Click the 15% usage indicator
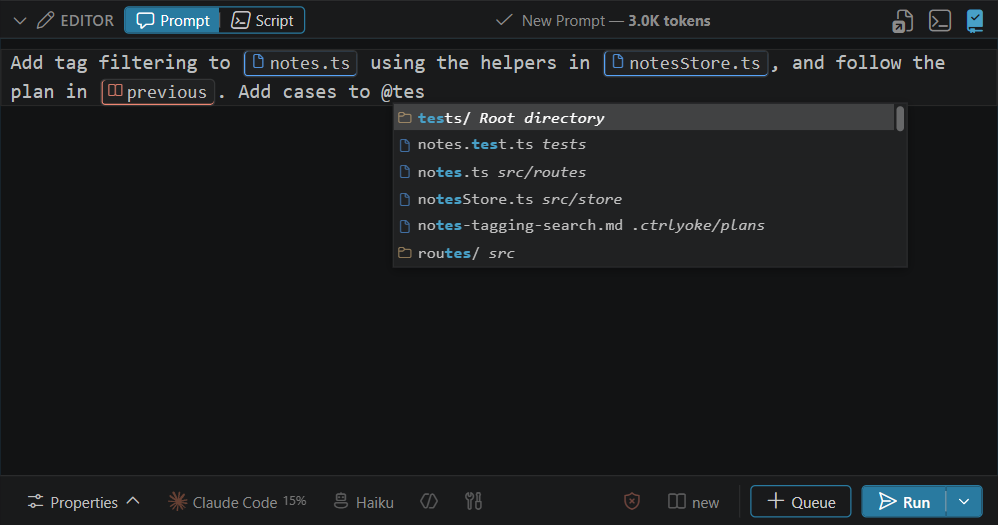 coord(295,501)
